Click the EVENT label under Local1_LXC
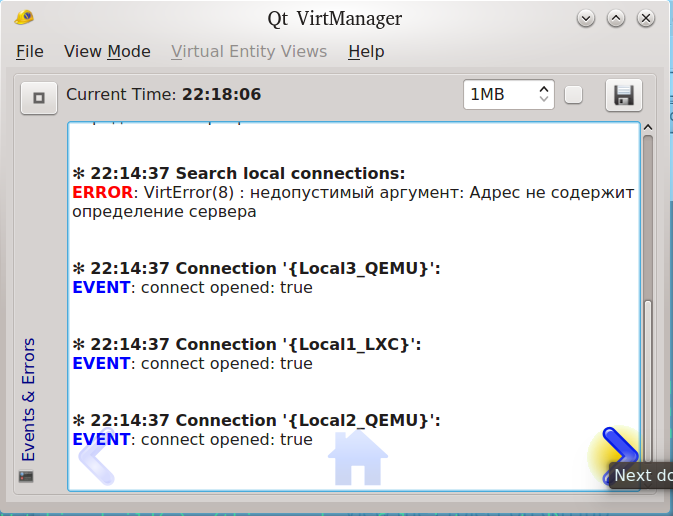 tap(101, 363)
